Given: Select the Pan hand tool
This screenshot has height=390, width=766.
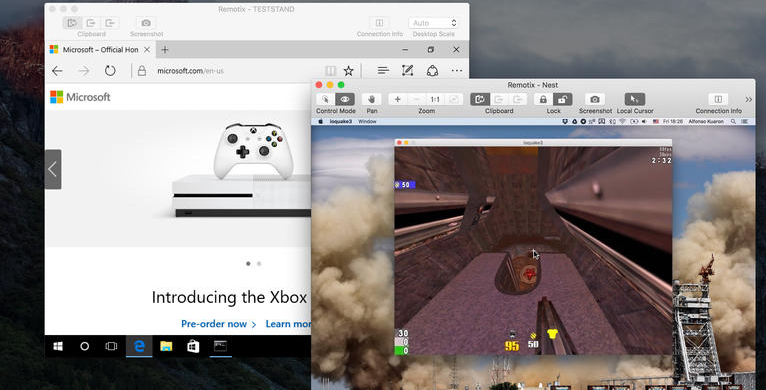Looking at the screenshot, I should 372,100.
